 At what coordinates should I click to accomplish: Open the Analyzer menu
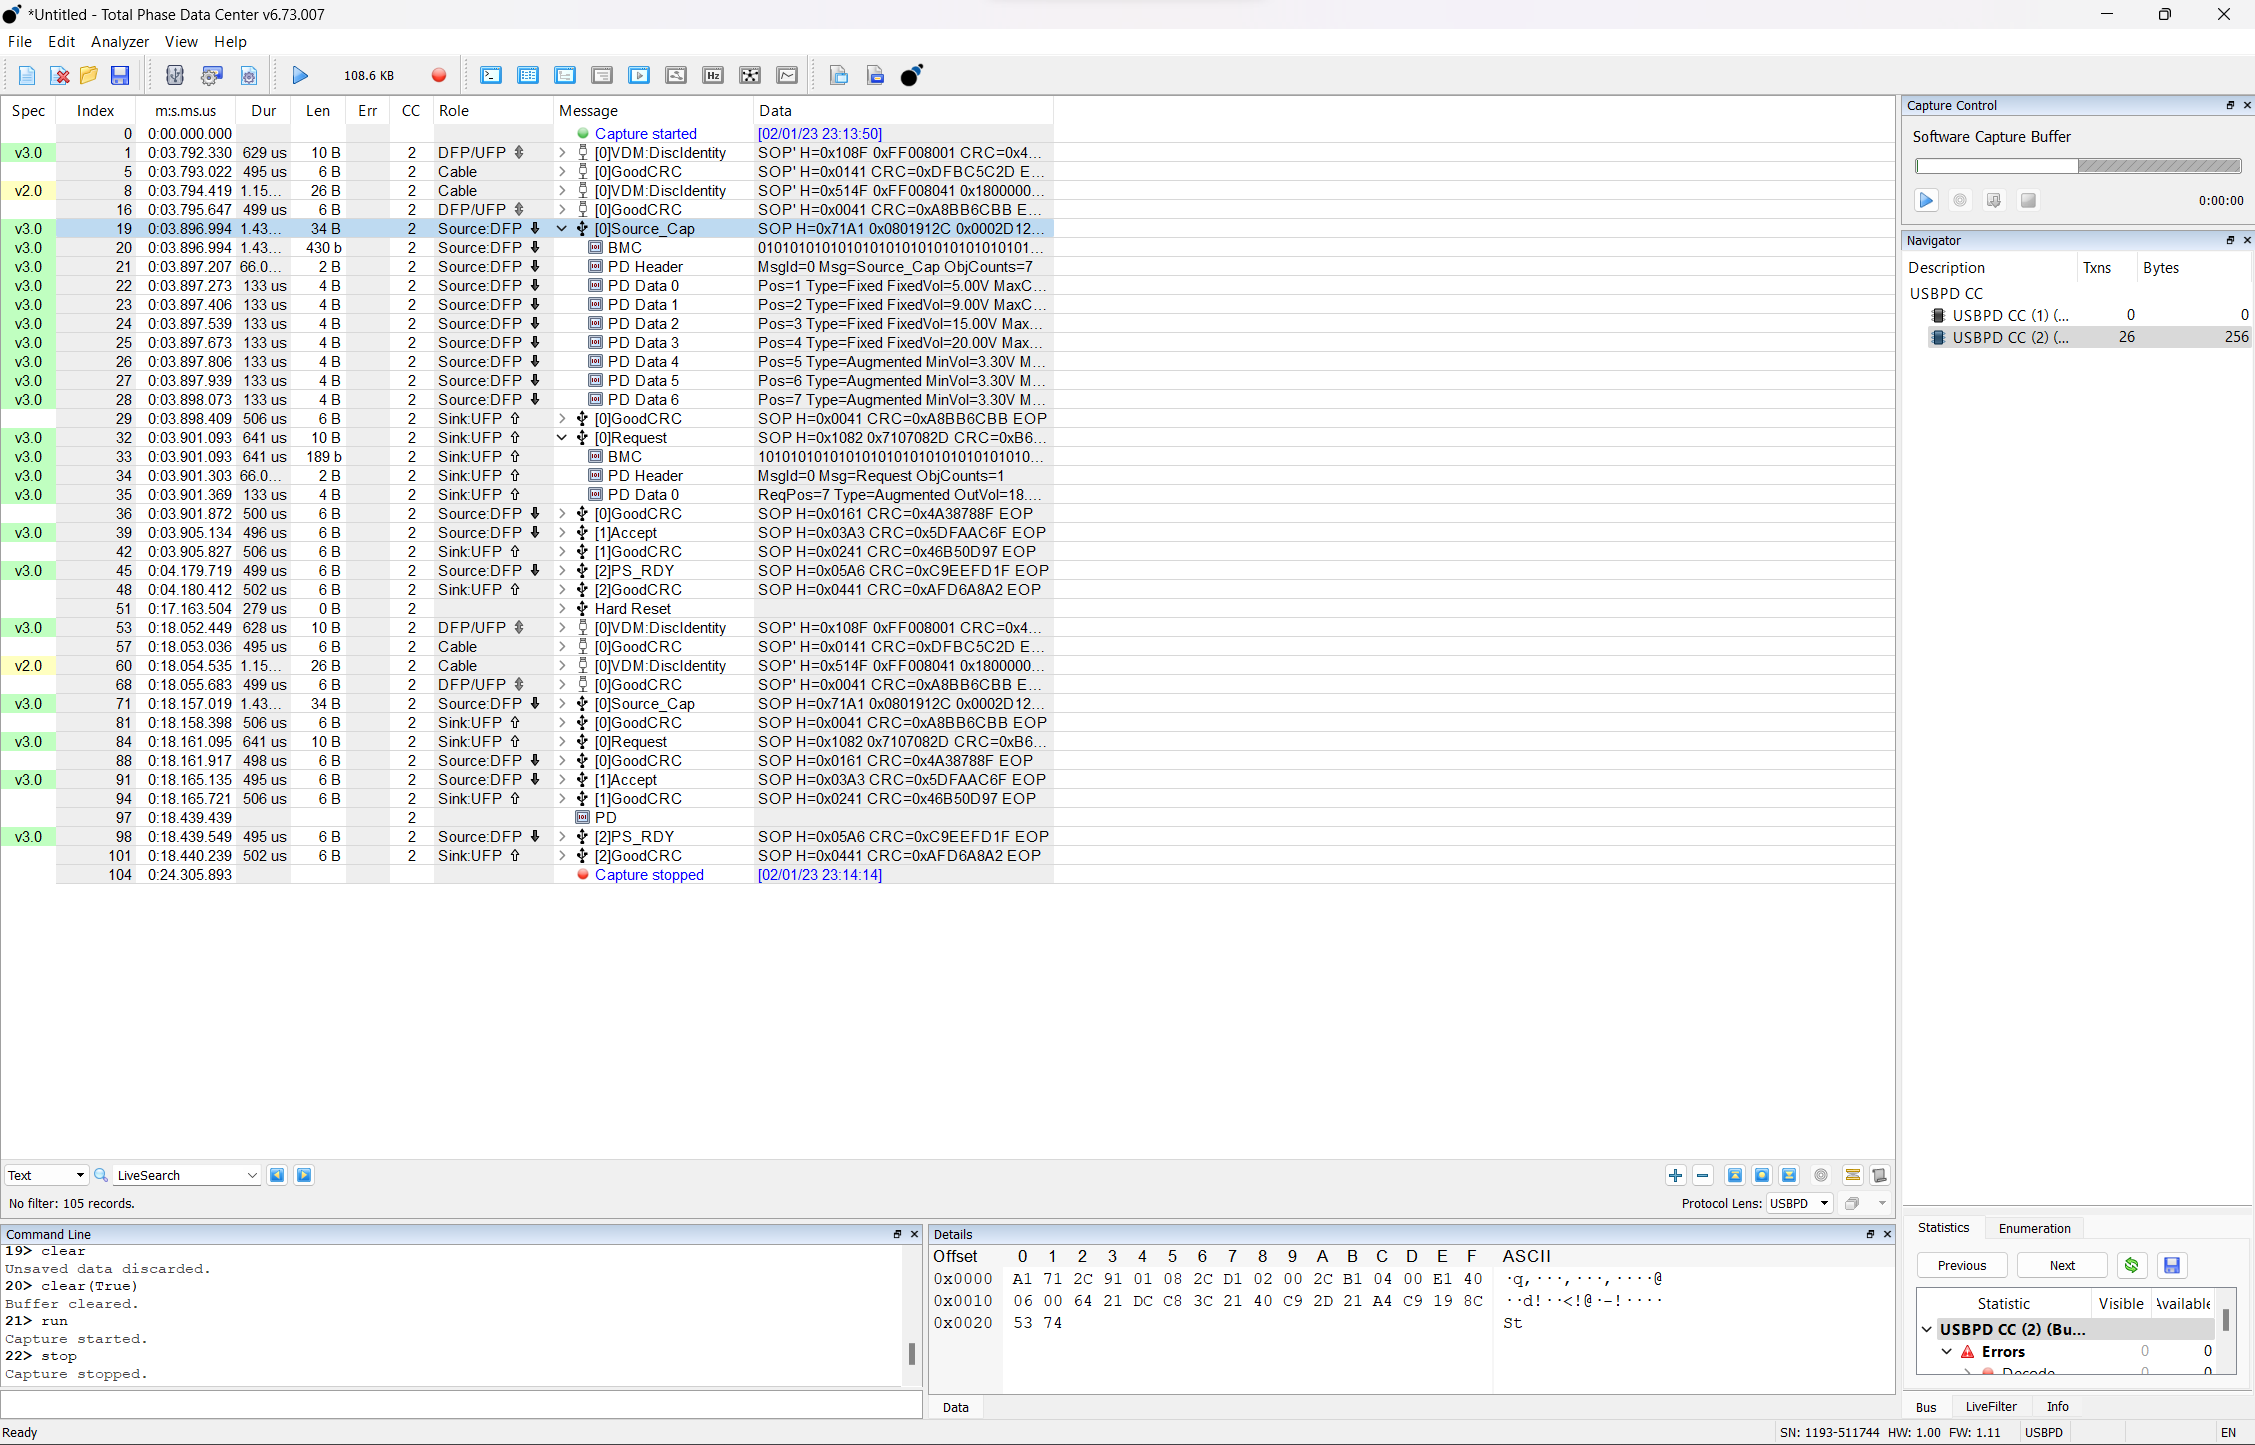coord(120,41)
